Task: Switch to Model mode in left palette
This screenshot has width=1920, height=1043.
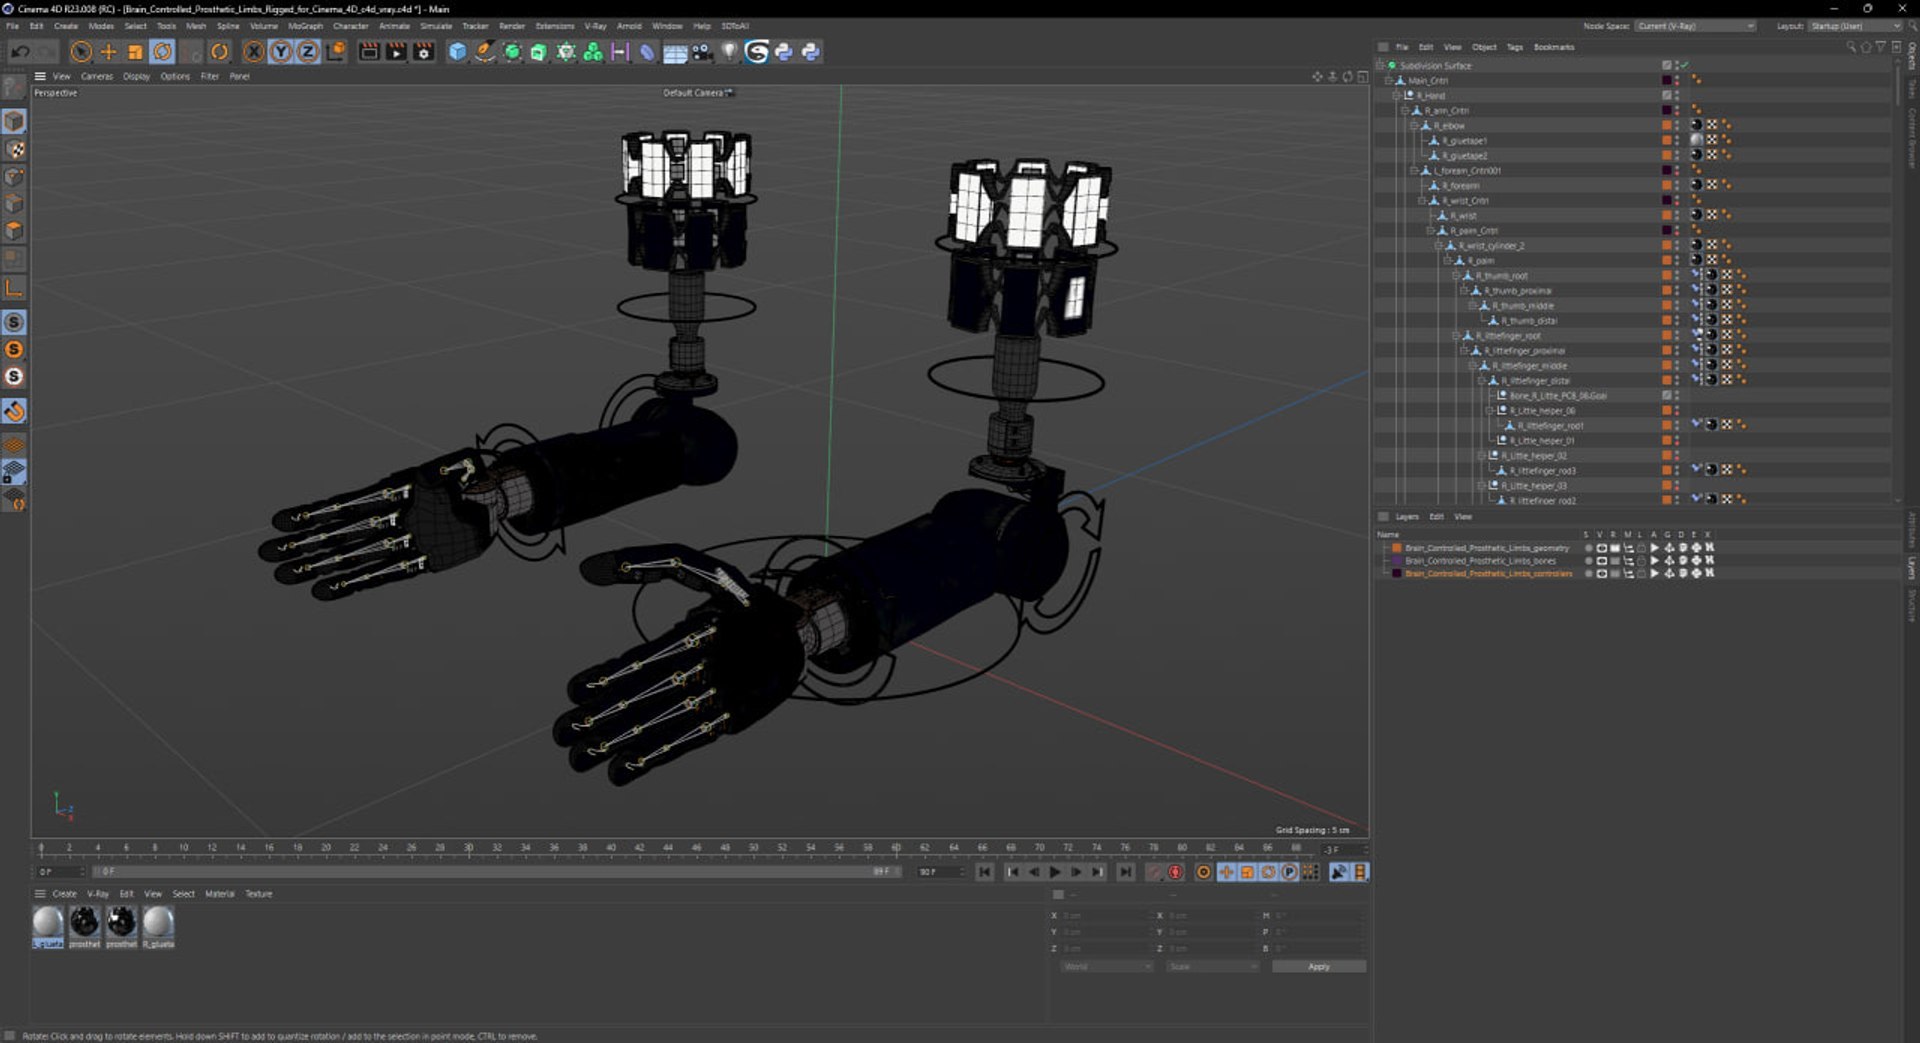Action: pos(14,121)
